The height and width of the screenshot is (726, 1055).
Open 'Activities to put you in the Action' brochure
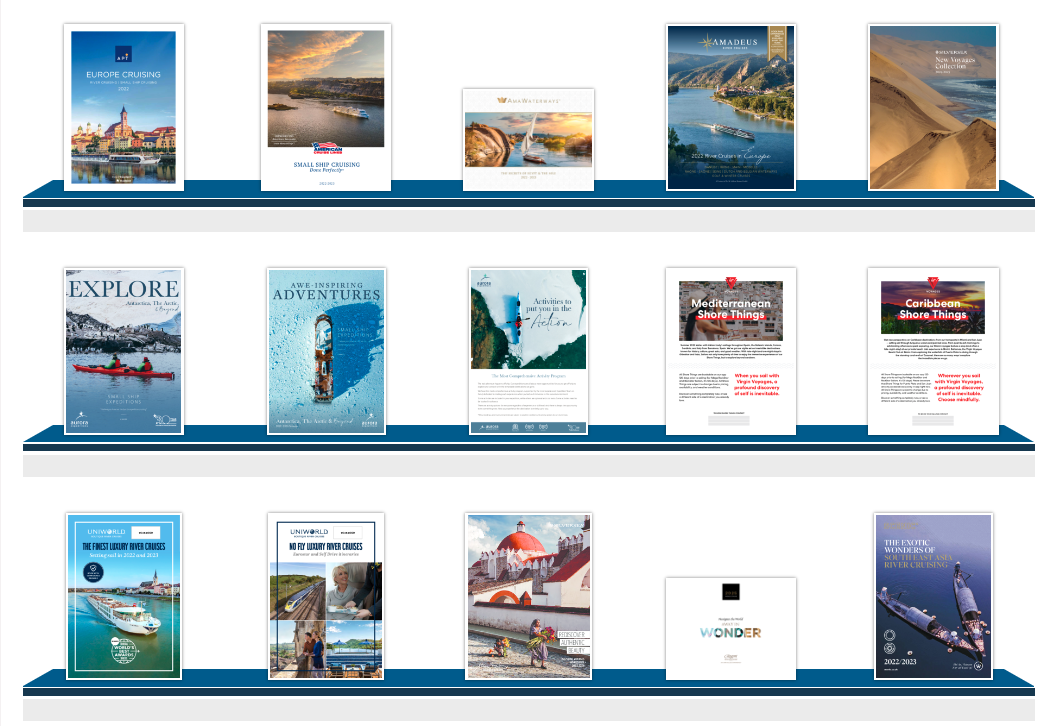[x=528, y=351]
